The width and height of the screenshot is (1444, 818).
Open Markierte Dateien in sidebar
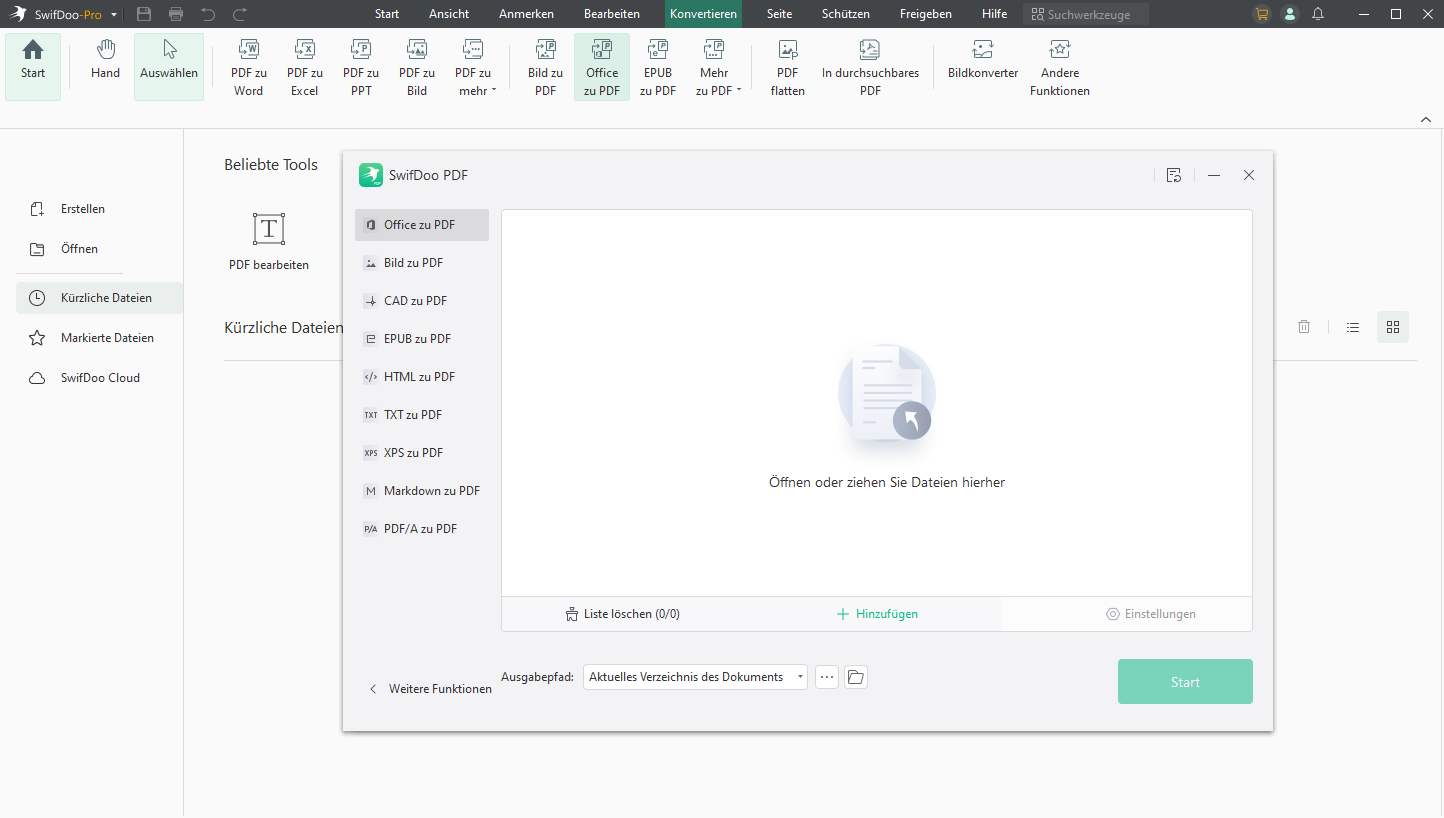click(x=99, y=338)
